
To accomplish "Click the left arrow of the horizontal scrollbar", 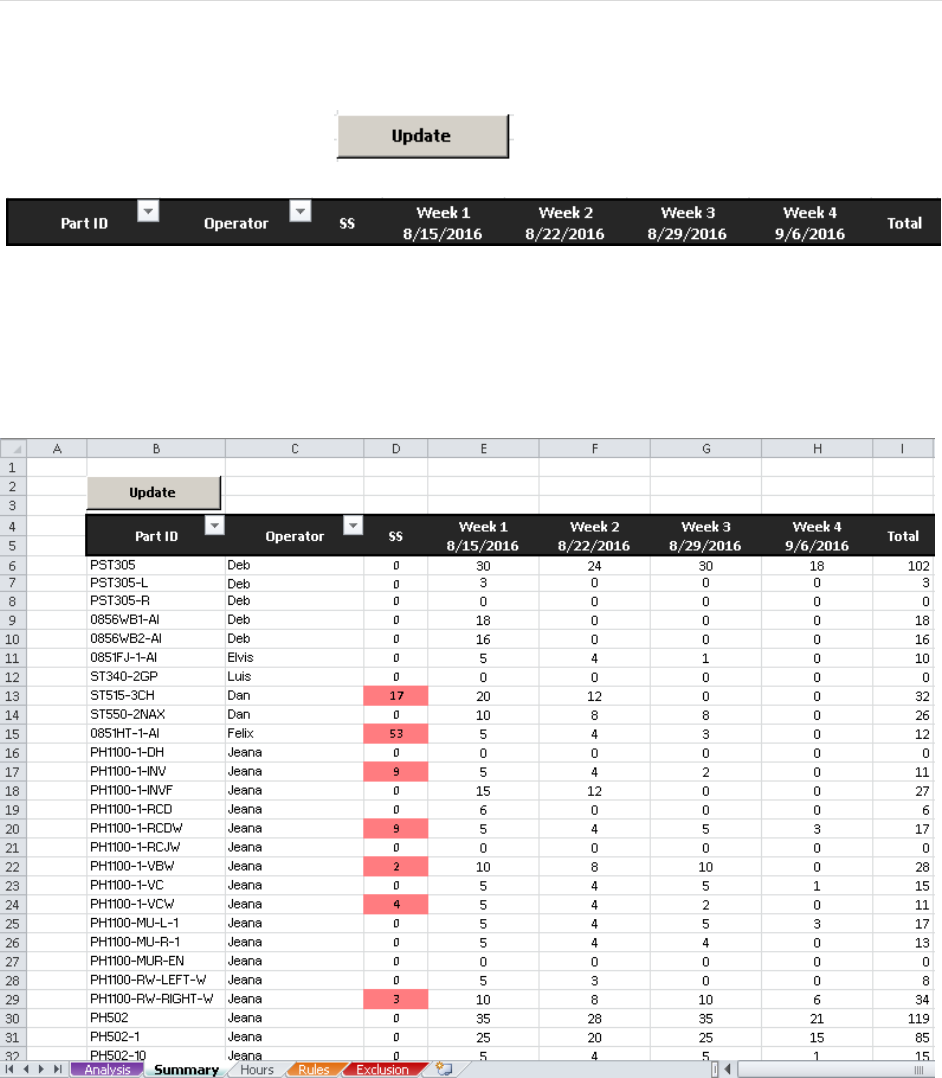I will coord(727,1069).
